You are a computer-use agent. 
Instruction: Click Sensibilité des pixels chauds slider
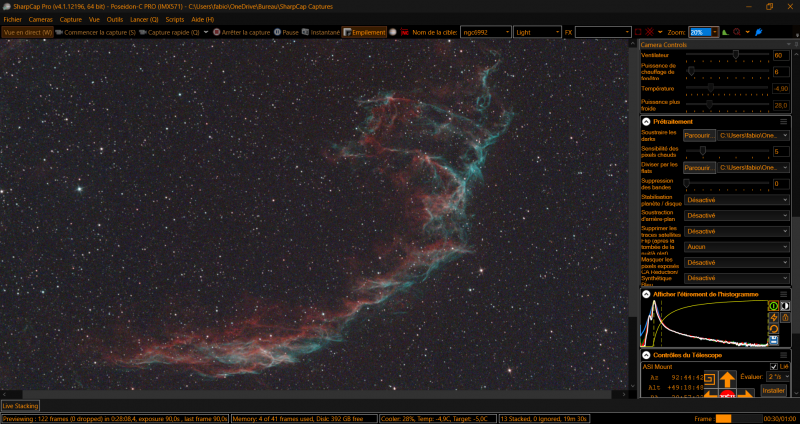click(728, 151)
